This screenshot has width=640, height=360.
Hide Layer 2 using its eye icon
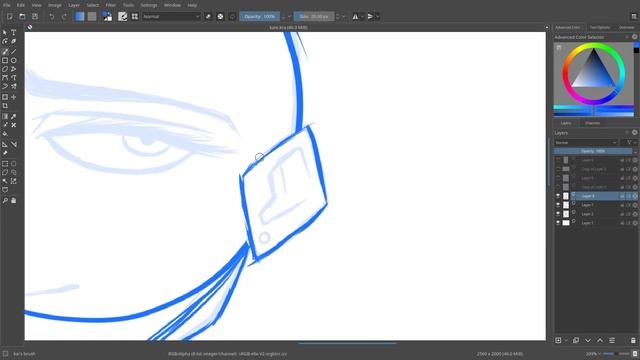point(558,214)
